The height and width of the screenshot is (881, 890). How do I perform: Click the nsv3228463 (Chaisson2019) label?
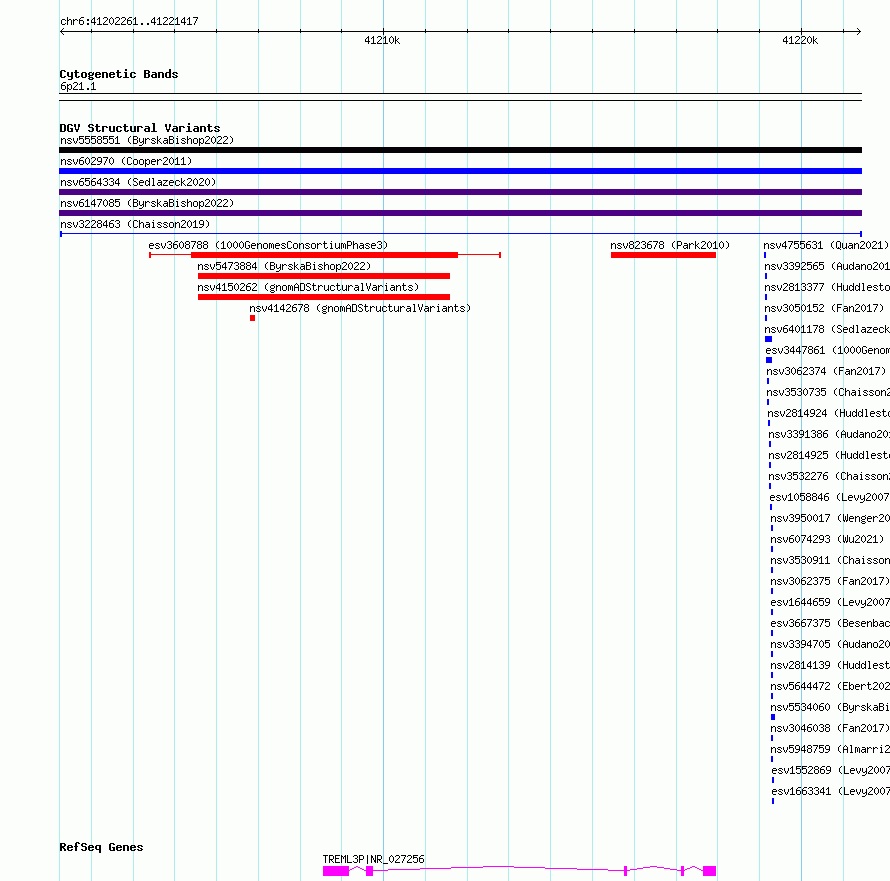135,224
